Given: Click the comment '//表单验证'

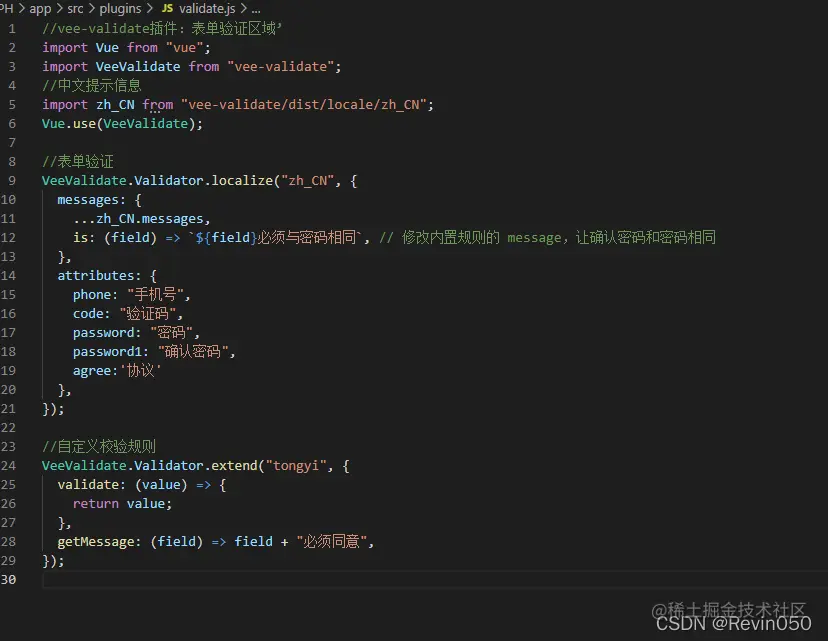Looking at the screenshot, I should click(78, 162).
